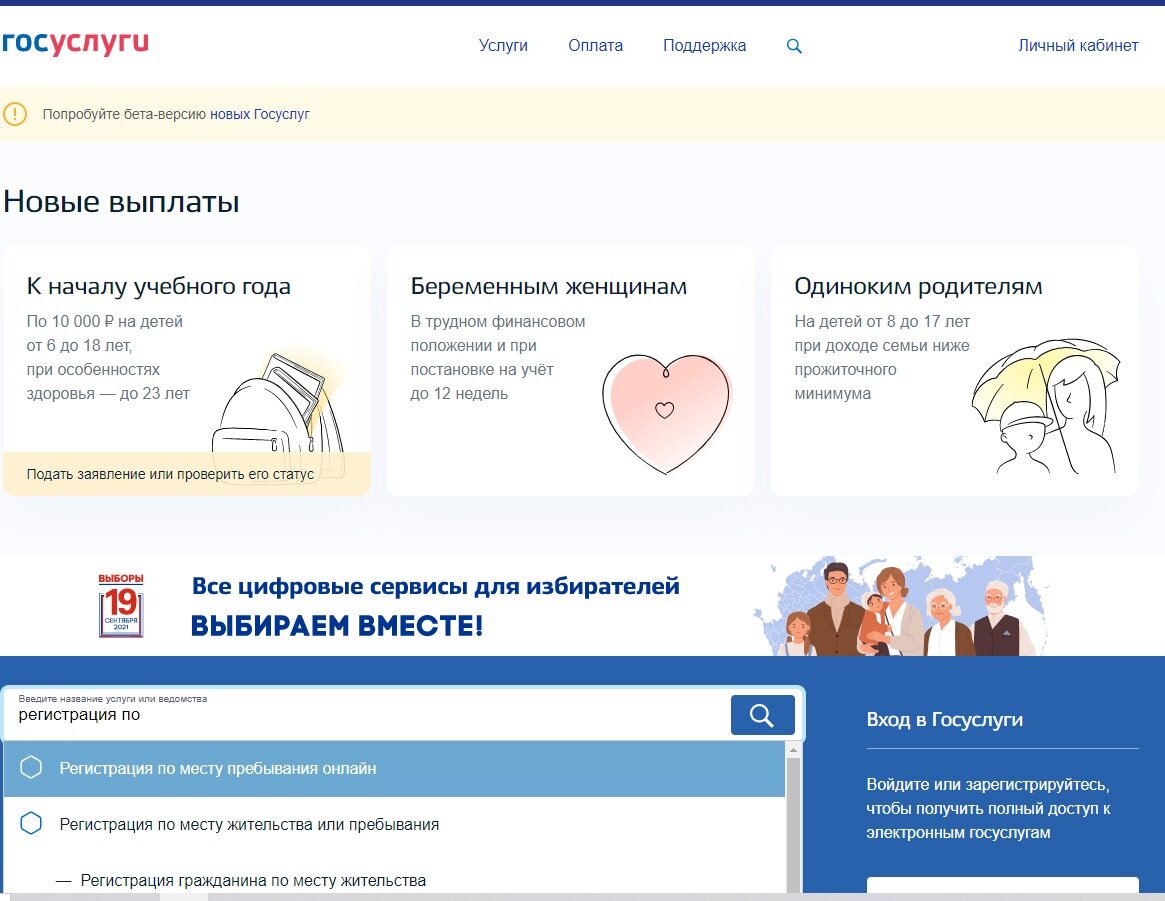Open the Госуслуги logo home link

coord(75,44)
